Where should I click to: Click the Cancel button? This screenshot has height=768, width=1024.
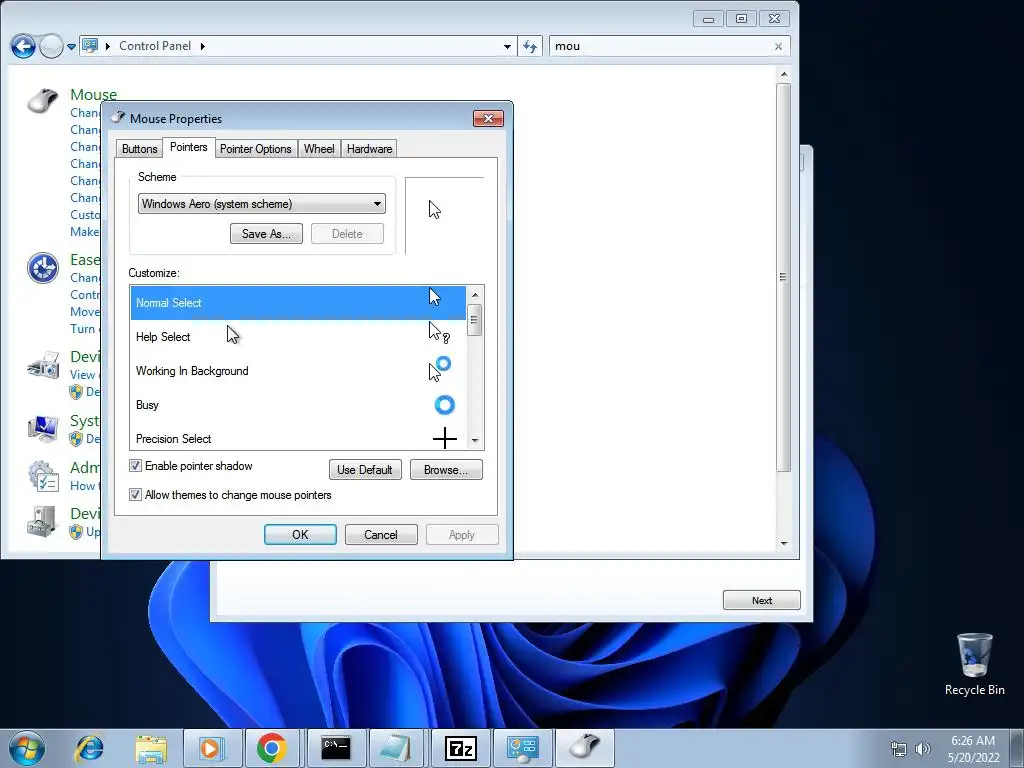381,535
